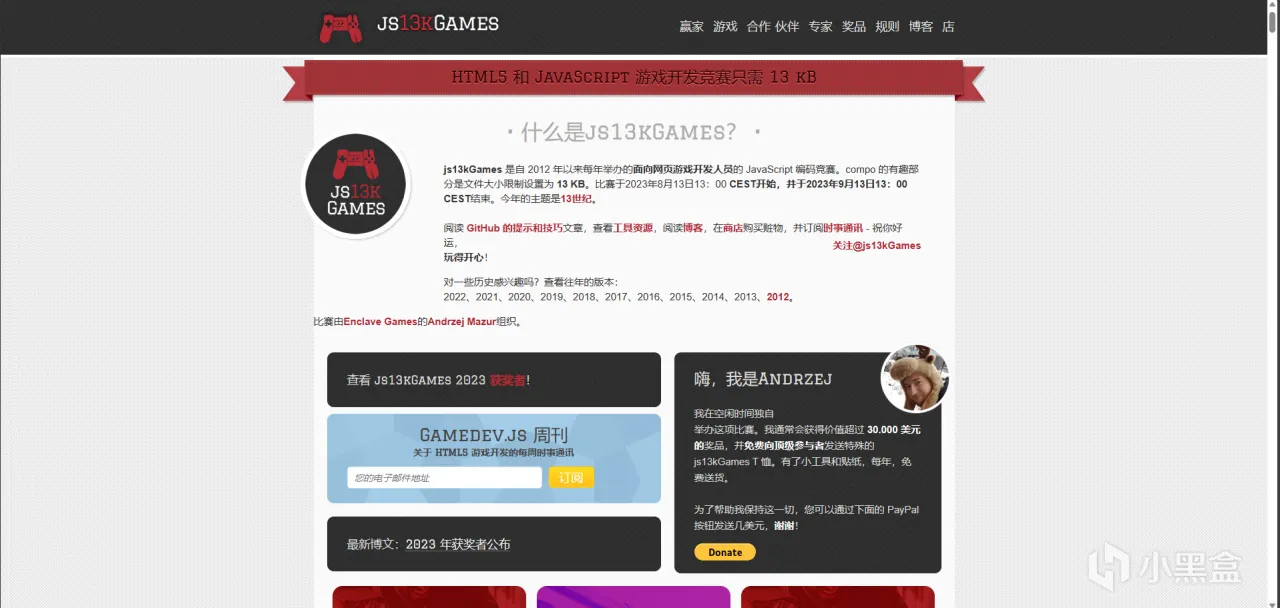Open the 奖品 menu item
1280x608 pixels.
pos(854,27)
